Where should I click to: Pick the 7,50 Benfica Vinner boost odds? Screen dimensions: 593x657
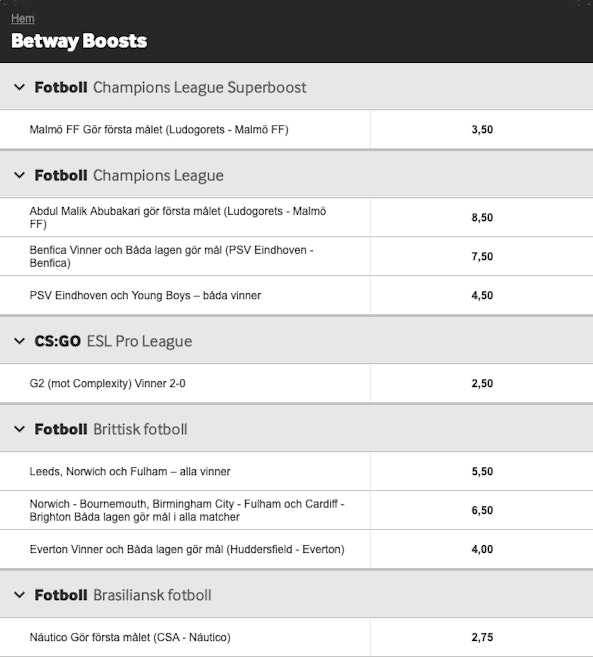click(x=482, y=256)
